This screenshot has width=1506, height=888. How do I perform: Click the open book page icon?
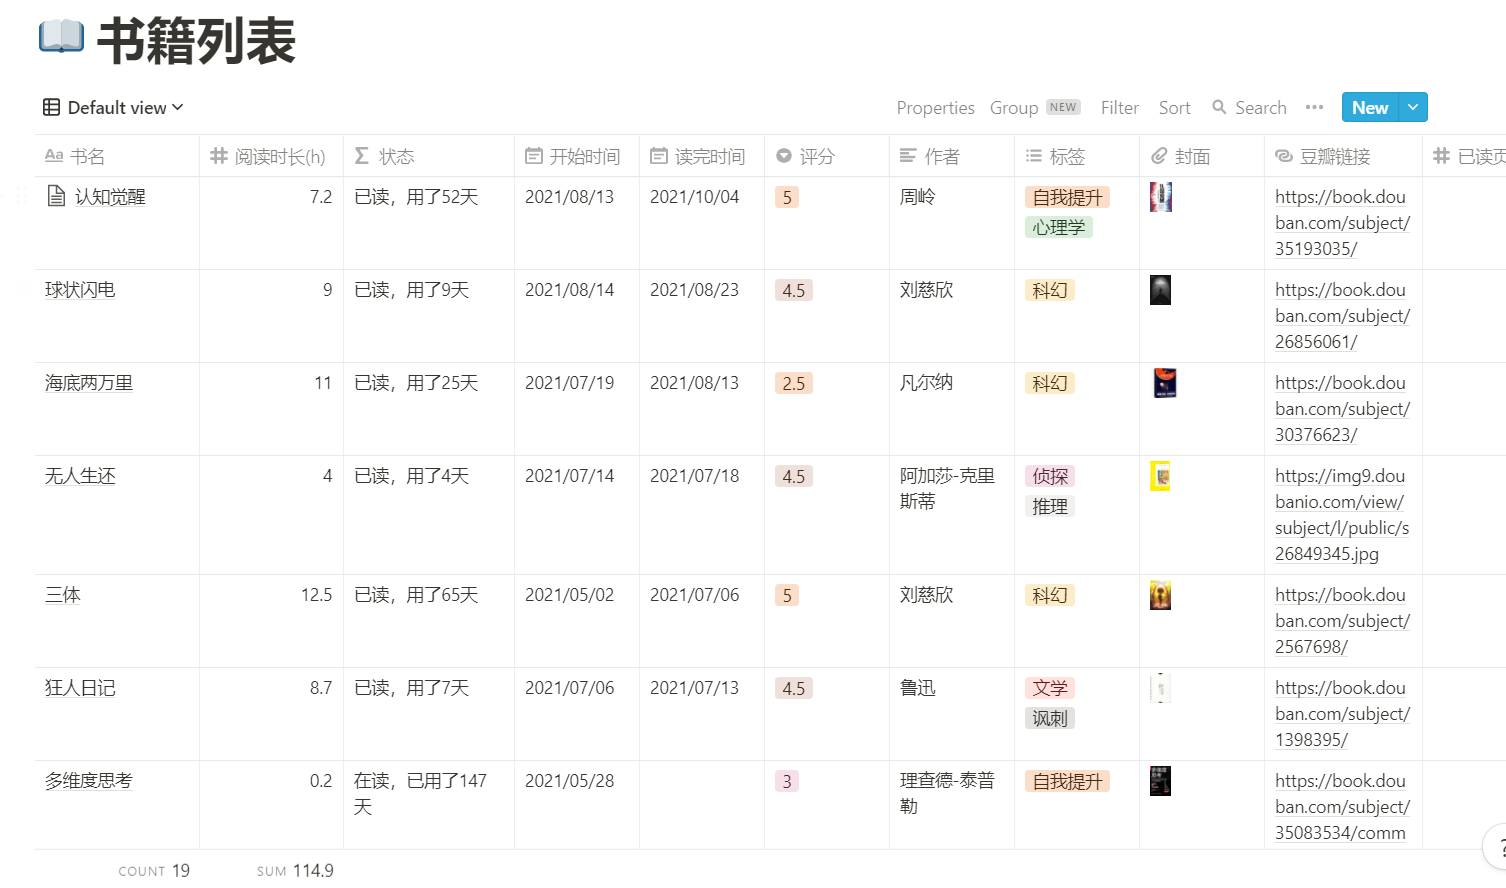tap(61, 38)
